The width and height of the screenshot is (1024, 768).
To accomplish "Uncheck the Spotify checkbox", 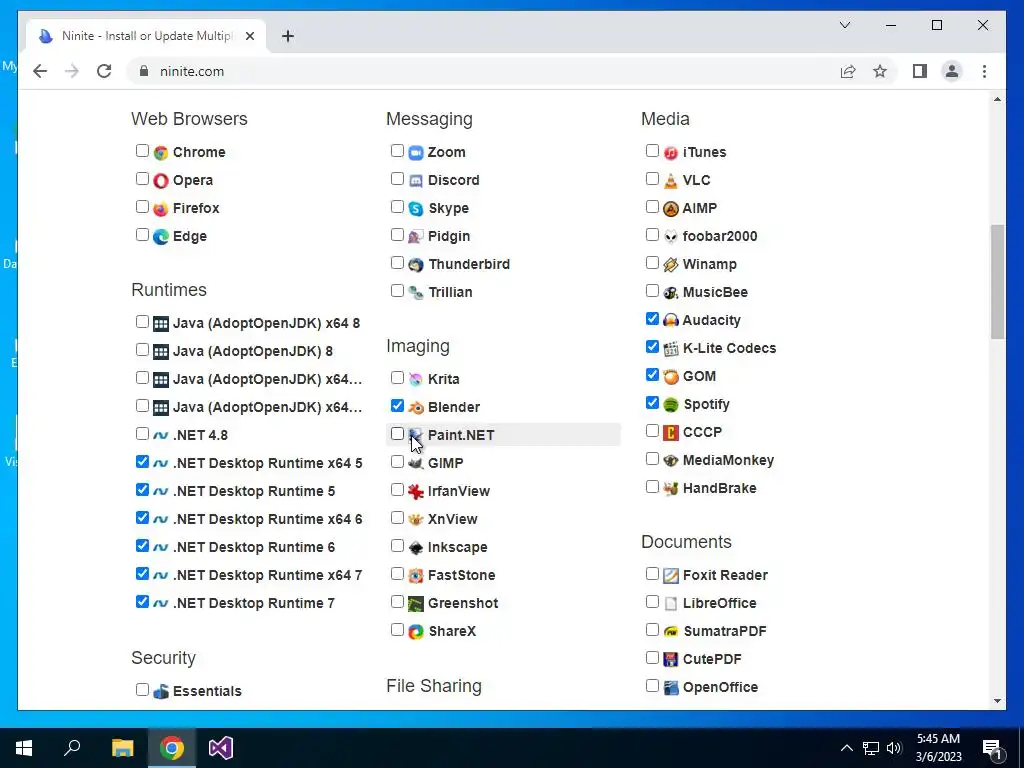I will click(x=652, y=403).
